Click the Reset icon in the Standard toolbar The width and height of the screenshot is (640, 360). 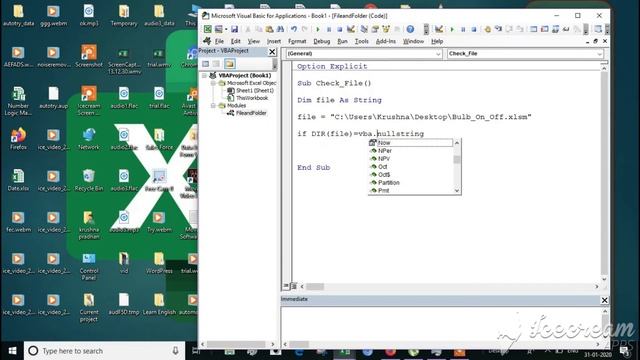click(340, 29)
